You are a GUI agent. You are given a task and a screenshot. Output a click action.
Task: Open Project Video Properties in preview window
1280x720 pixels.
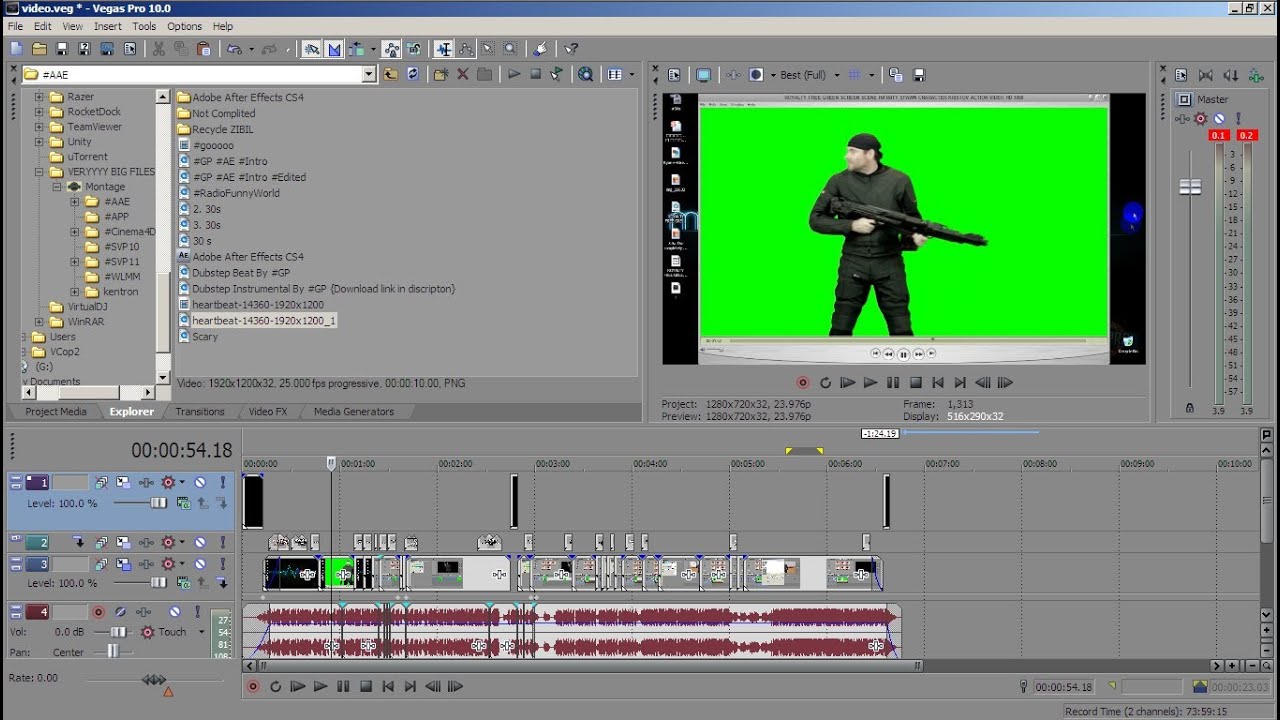pyautogui.click(x=674, y=75)
